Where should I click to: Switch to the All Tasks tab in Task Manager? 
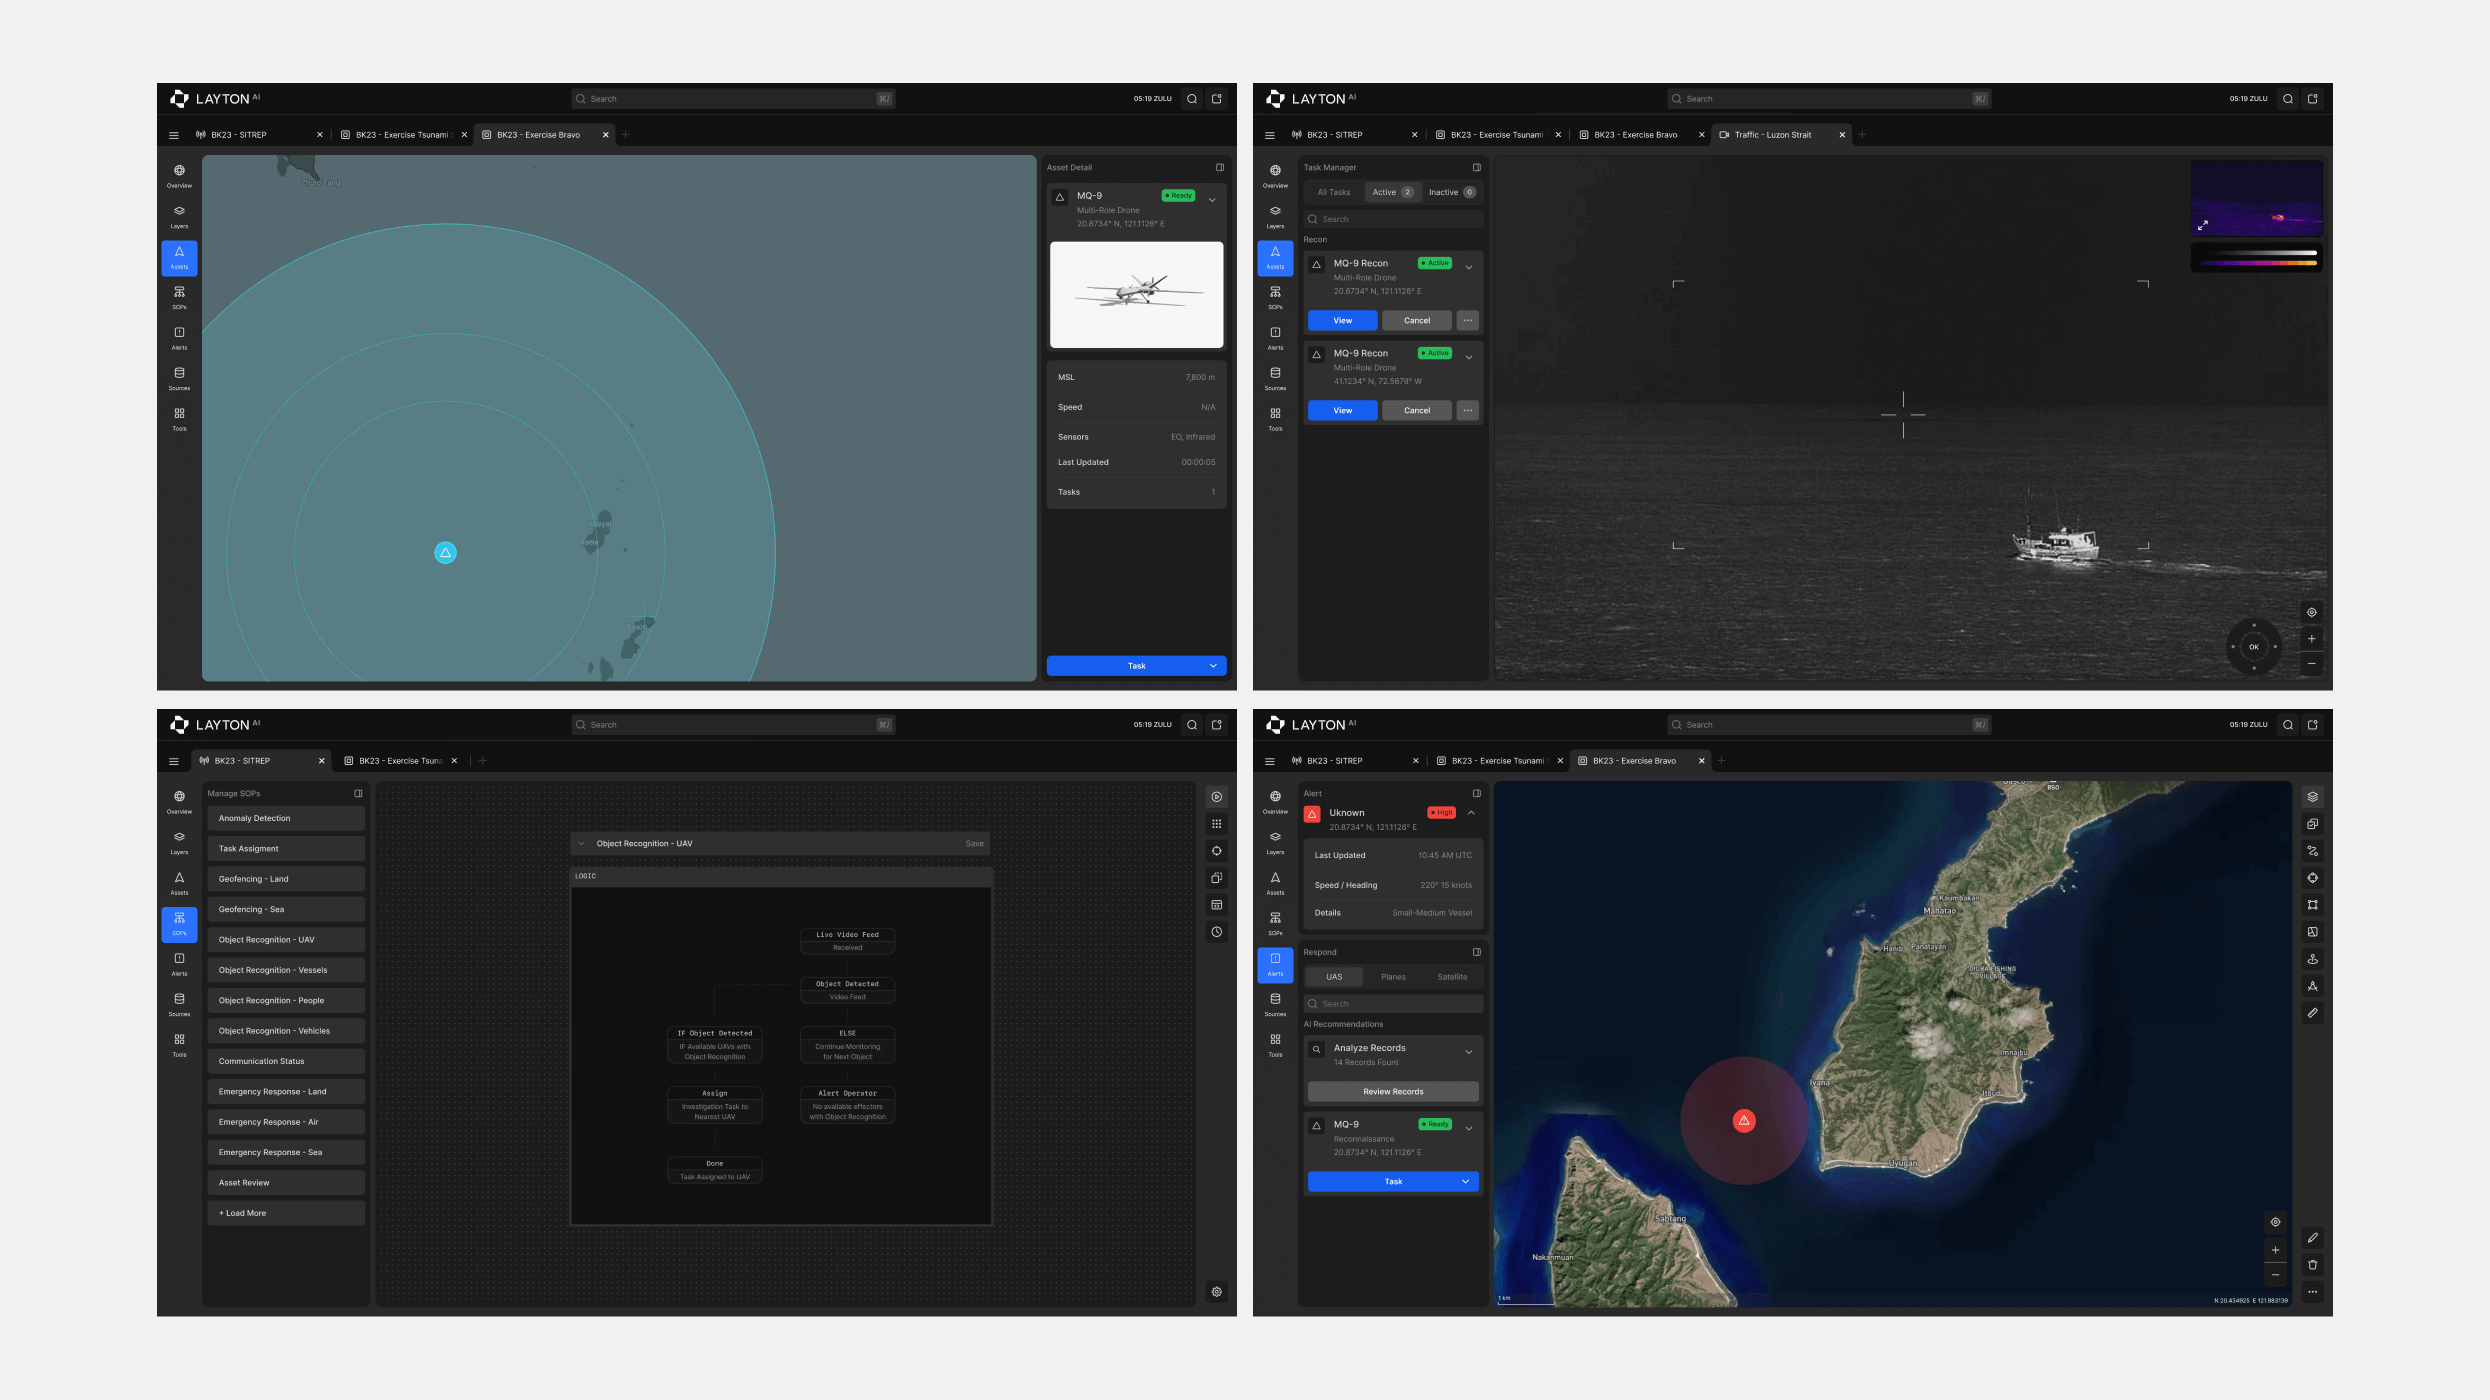tap(1333, 192)
